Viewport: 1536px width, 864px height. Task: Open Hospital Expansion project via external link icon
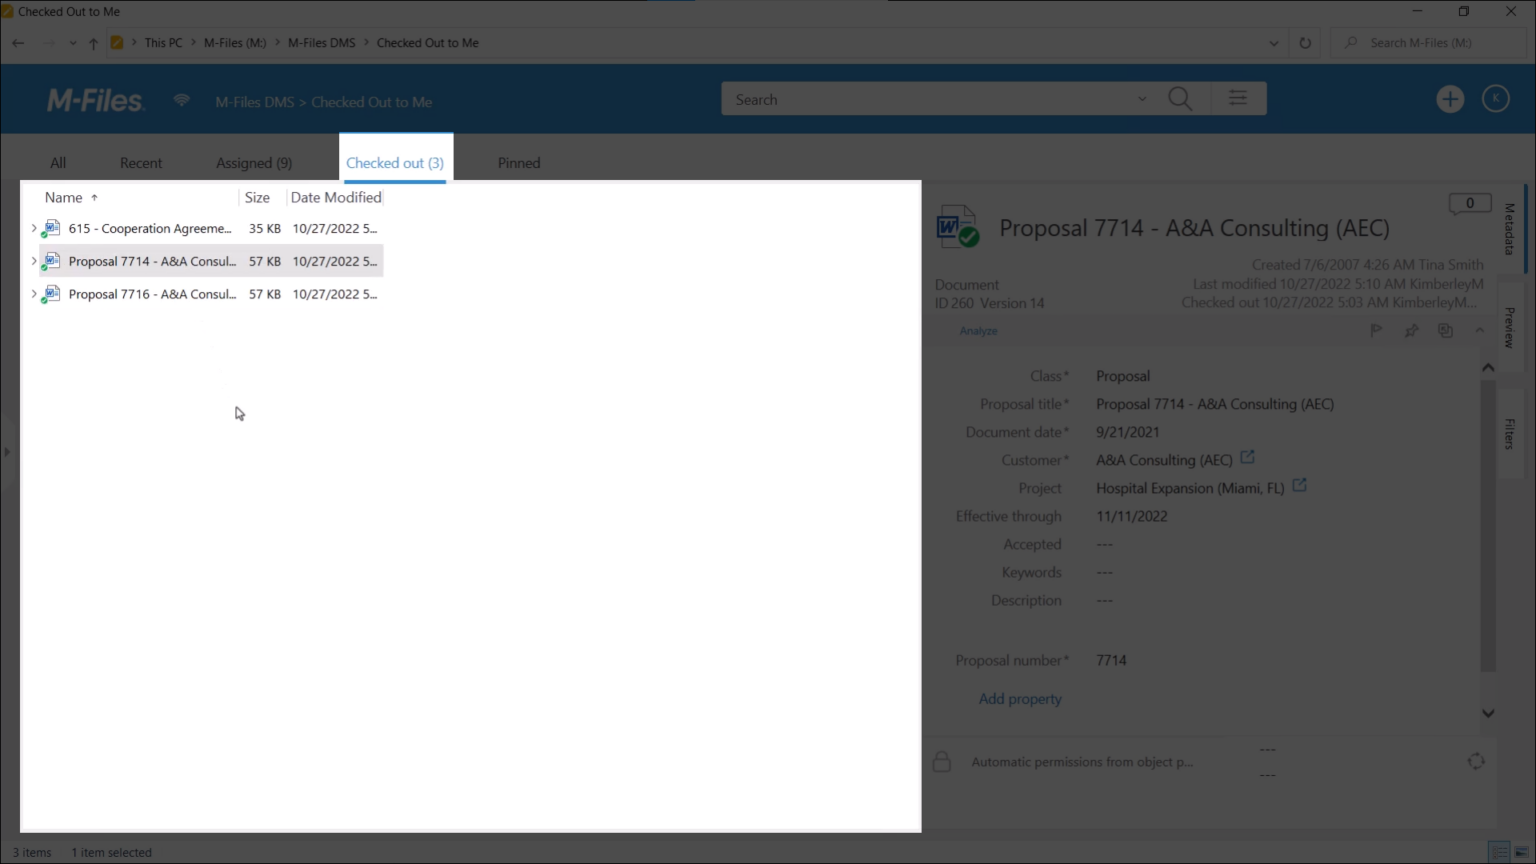coord(1299,484)
